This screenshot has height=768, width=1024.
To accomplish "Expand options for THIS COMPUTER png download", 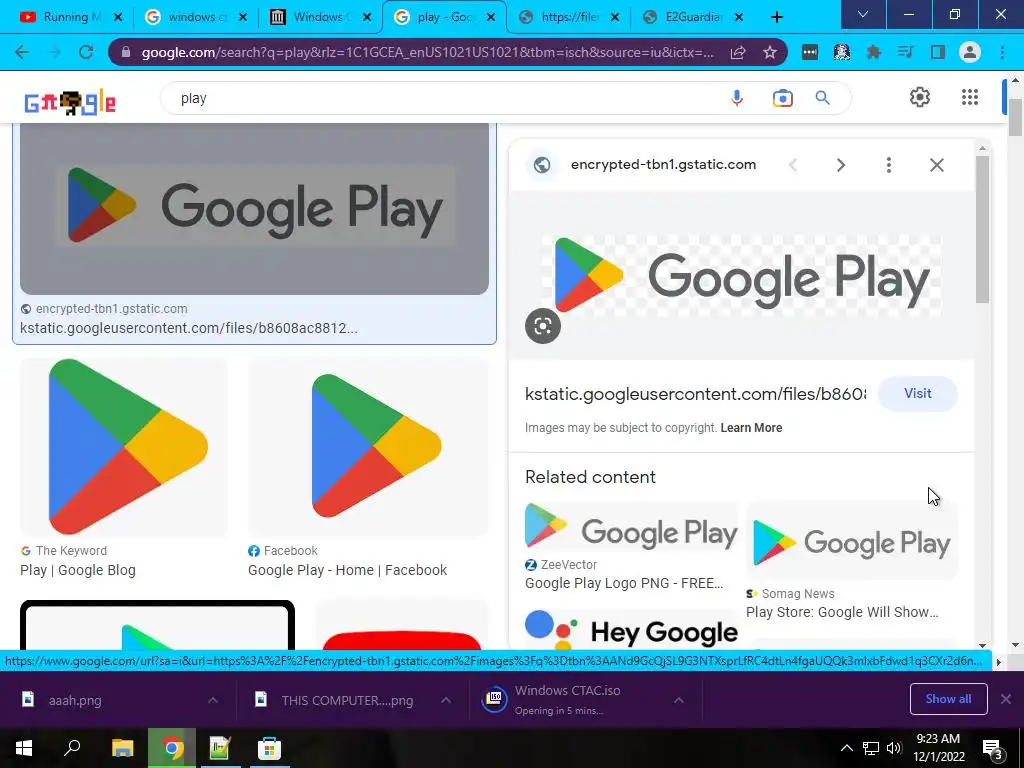I will coord(446,700).
